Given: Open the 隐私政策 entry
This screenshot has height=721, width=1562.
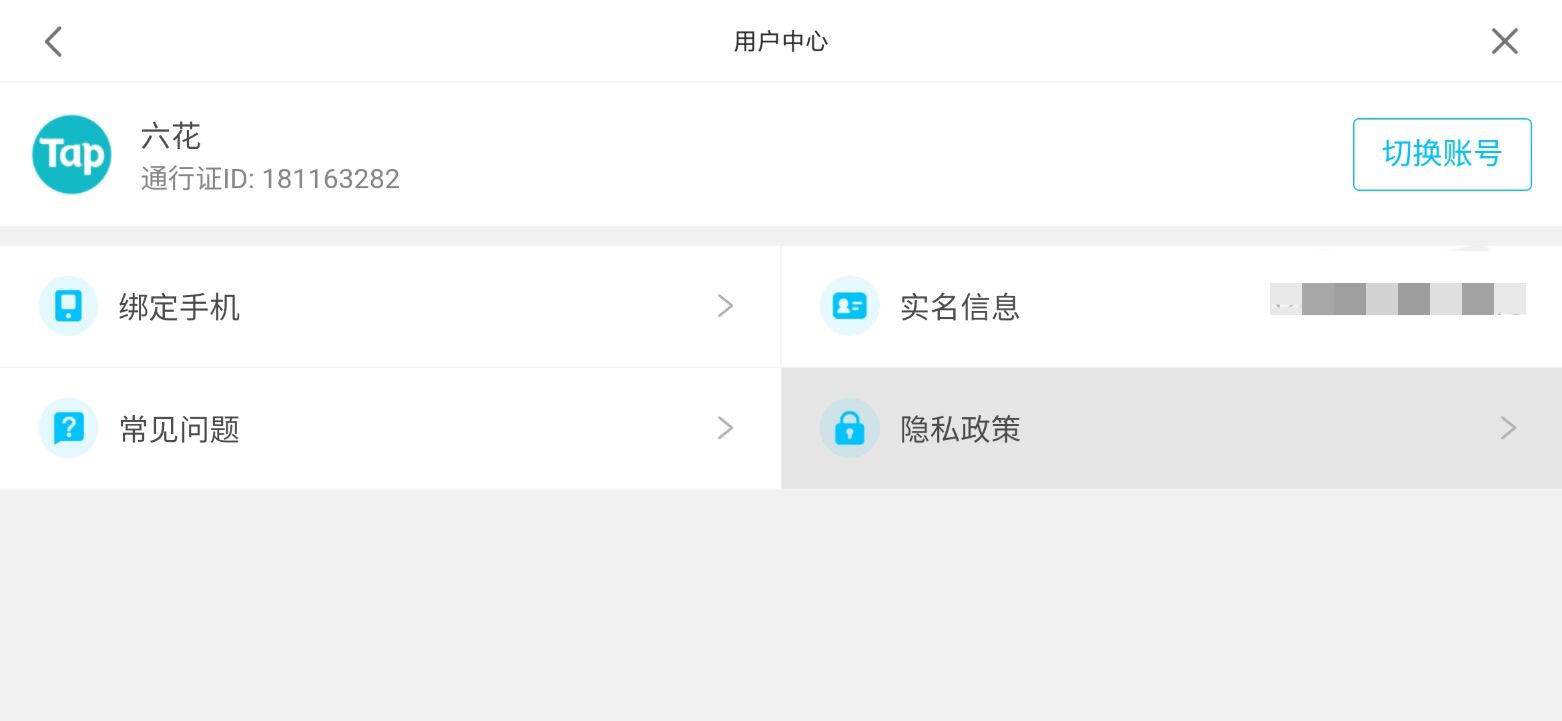Looking at the screenshot, I should (1171, 428).
